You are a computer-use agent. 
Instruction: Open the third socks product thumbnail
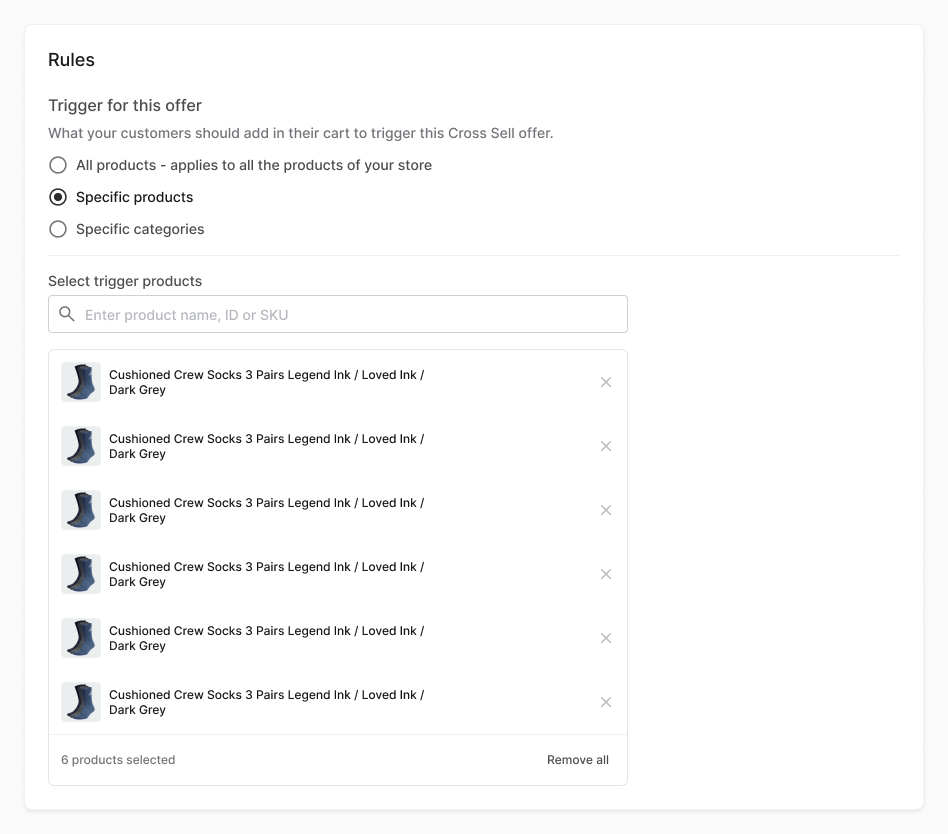click(x=81, y=510)
